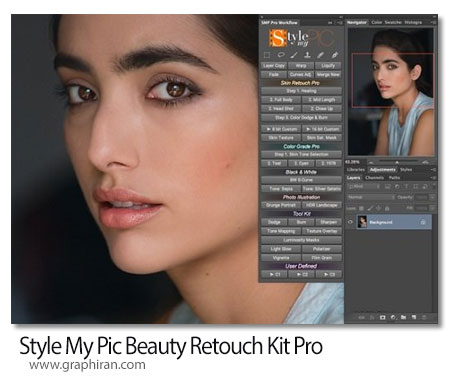This screenshot has width=450, height=379.
Task: Select the healing brush icon in SMP panel
Action: tap(321, 55)
